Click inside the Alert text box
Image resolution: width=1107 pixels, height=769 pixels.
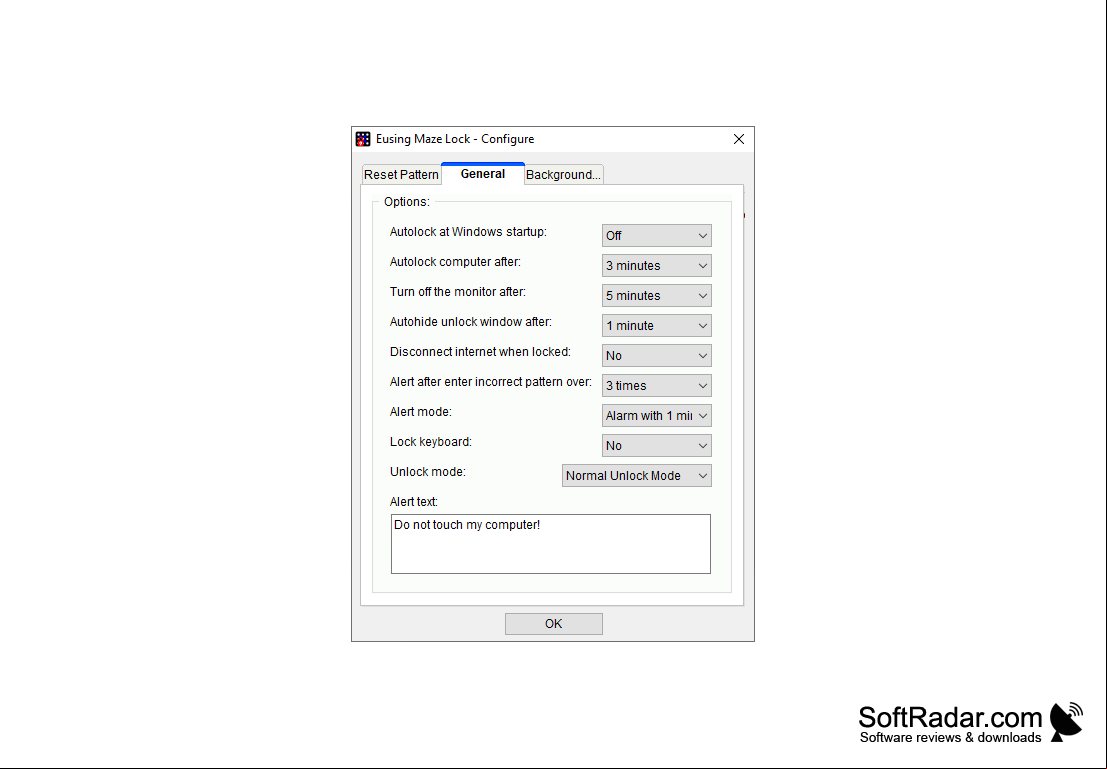click(551, 544)
